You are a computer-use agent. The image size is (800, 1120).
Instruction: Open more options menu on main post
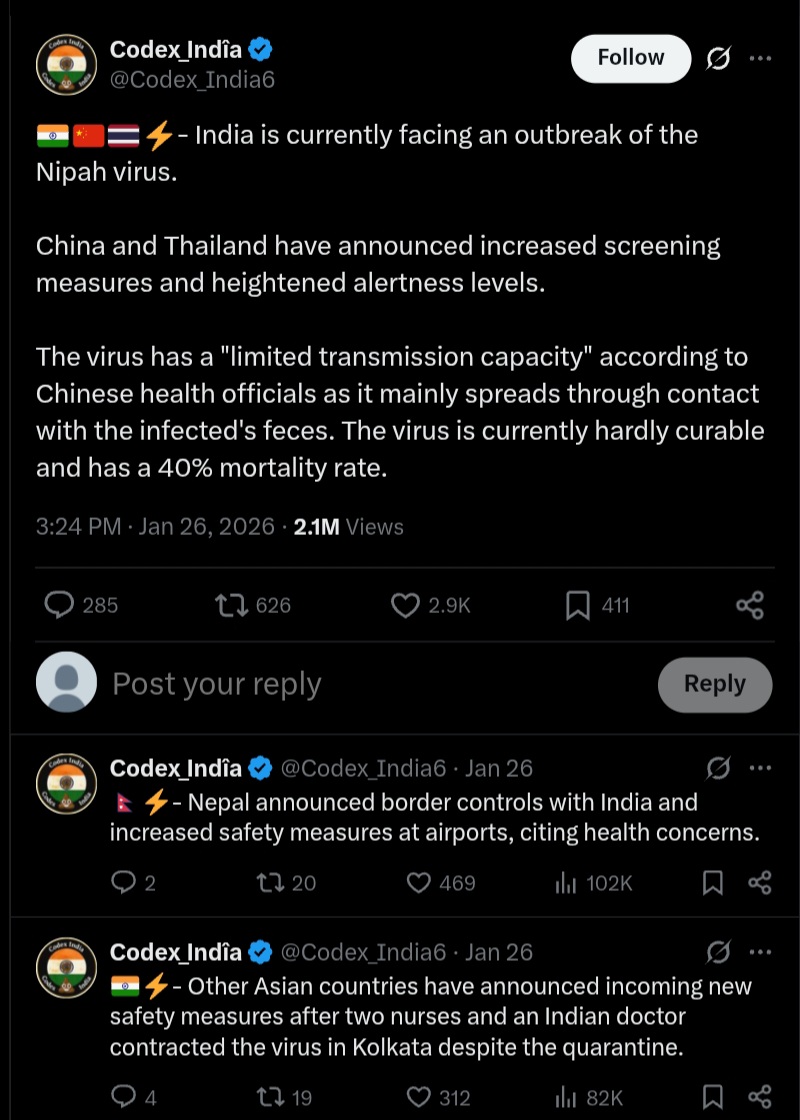point(760,59)
